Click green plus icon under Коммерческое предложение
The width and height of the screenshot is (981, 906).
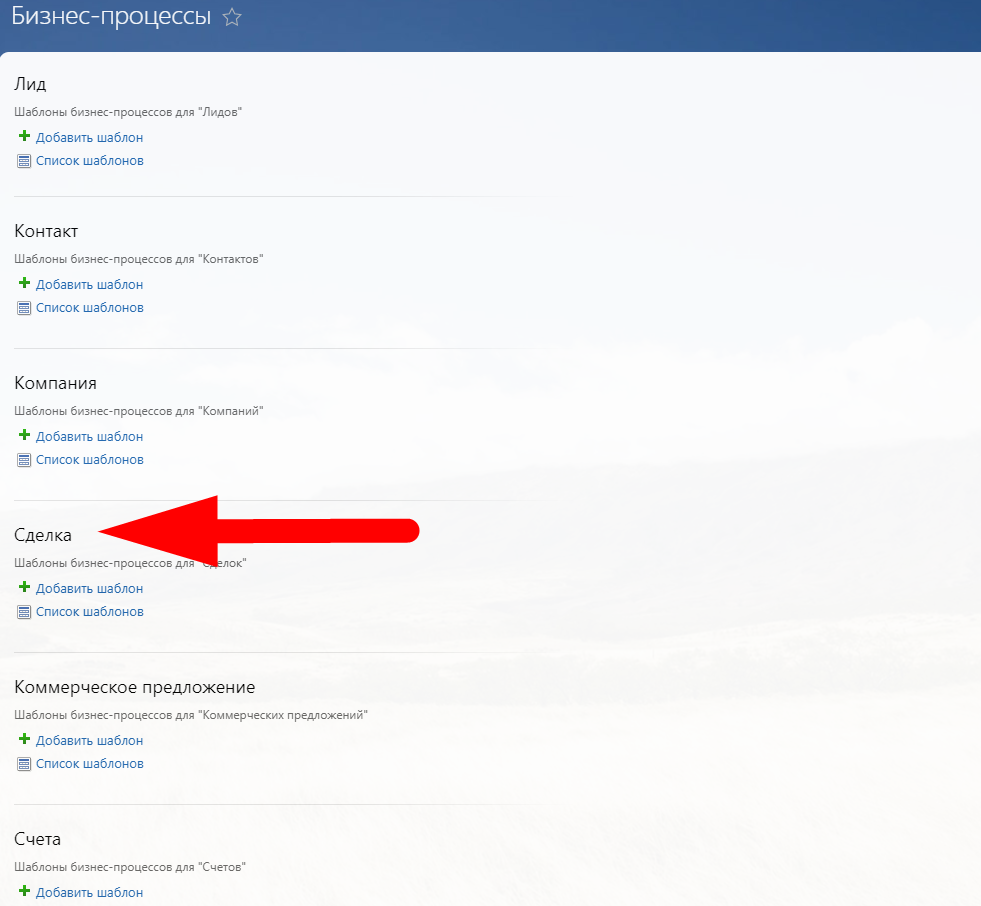click(24, 740)
